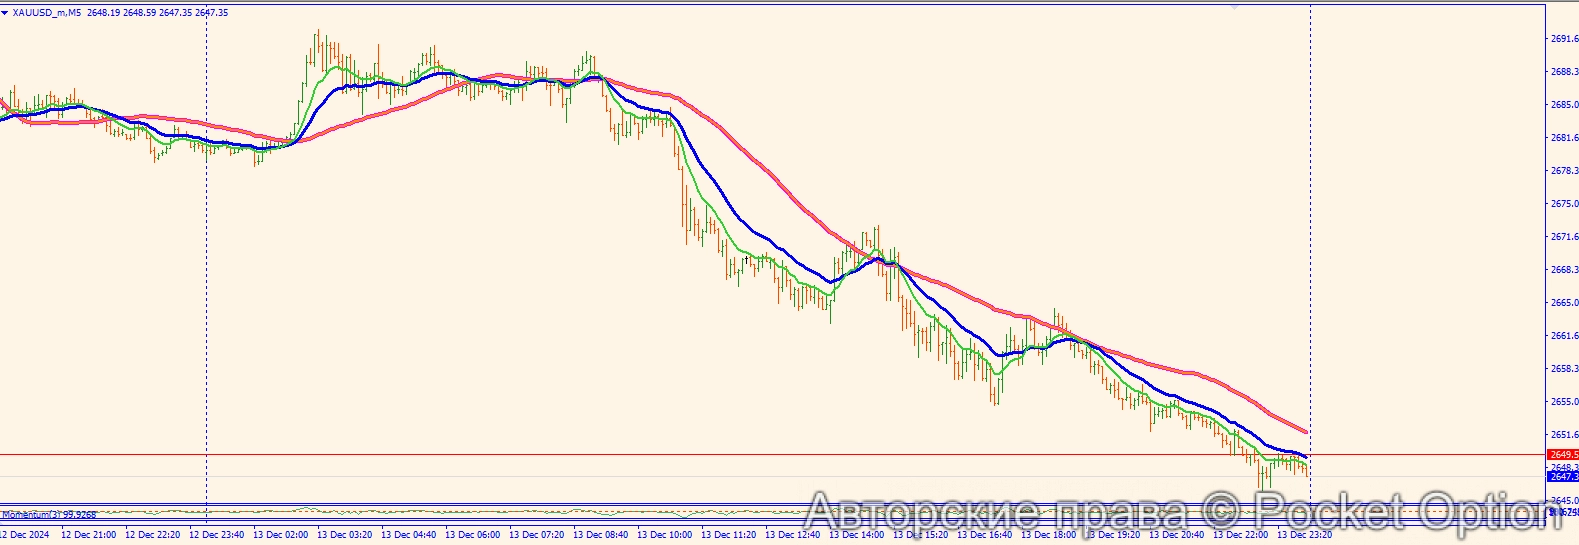Click the 2665.0 price axis label
The width and height of the screenshot is (1579, 545).
point(1564,303)
